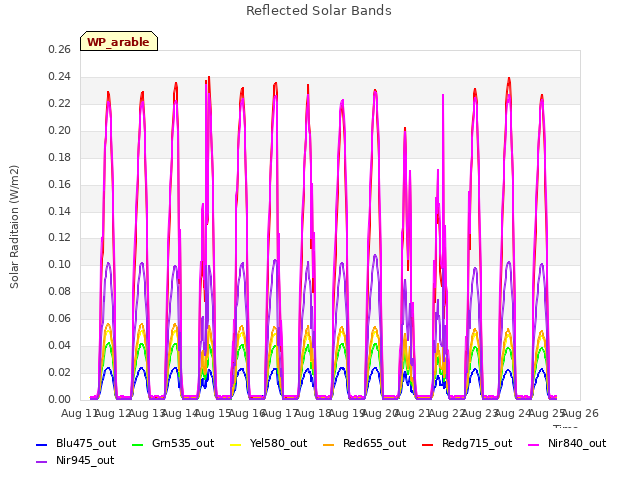Click the 0.26 y-axis tick label
The image size is (640, 480).
60,49
